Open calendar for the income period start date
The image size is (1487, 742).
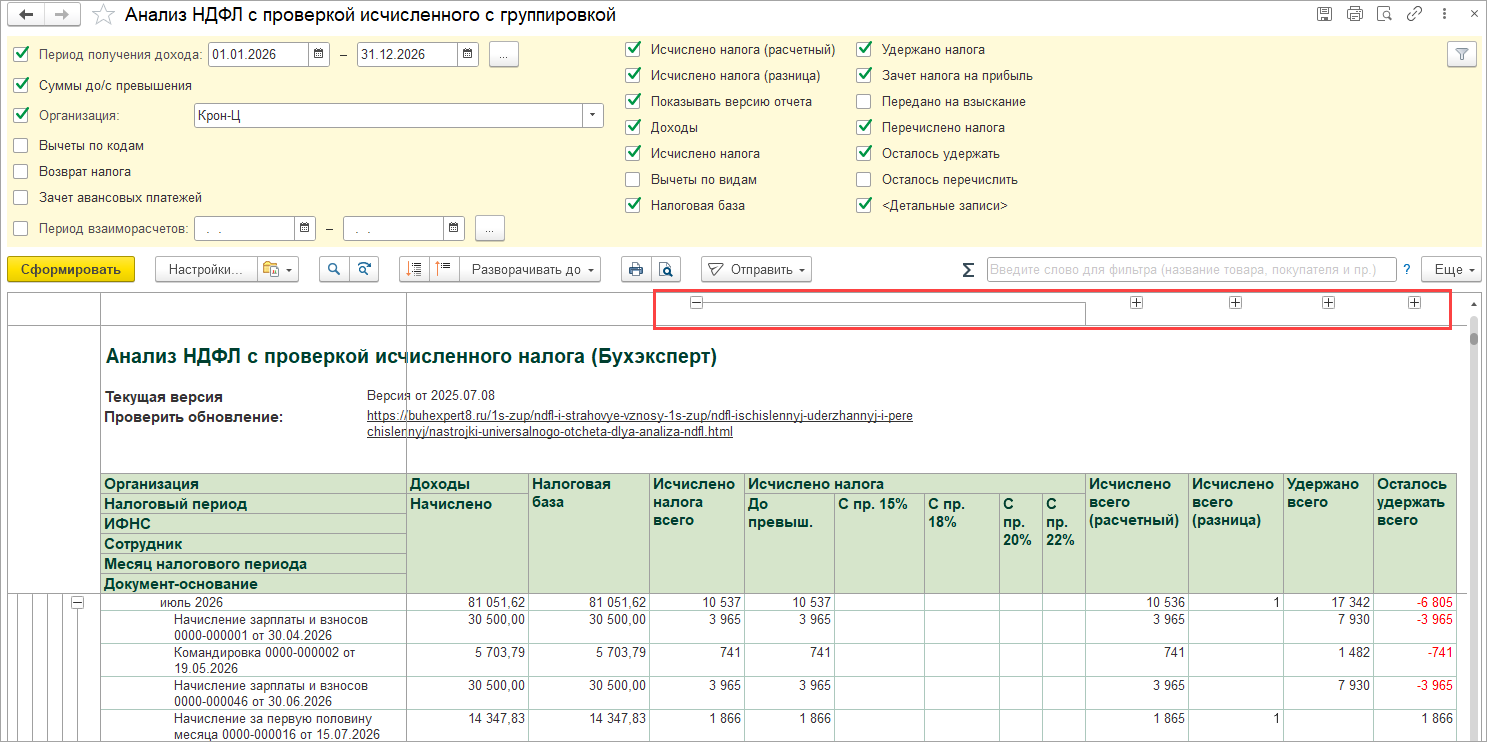point(318,54)
